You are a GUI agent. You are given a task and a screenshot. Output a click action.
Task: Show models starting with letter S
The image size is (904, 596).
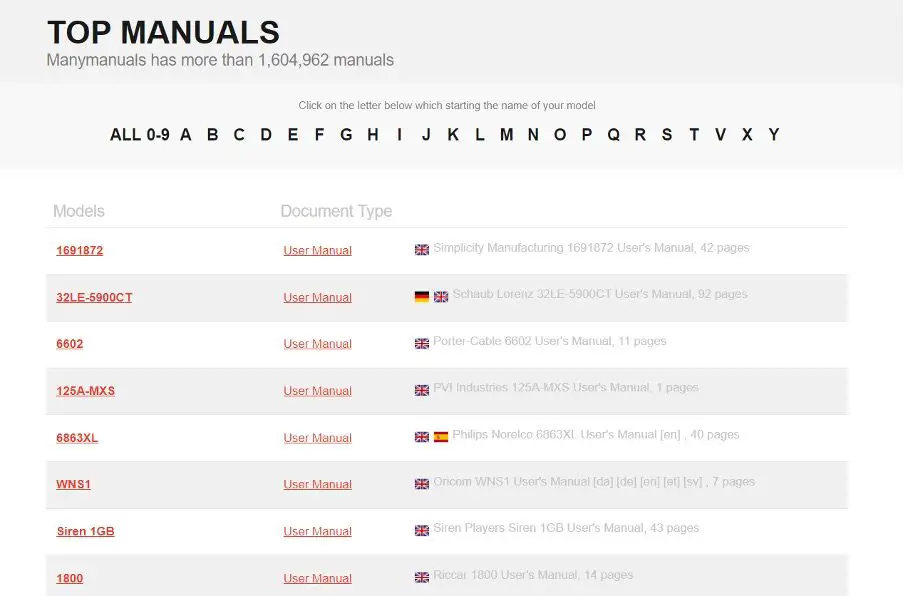point(667,135)
